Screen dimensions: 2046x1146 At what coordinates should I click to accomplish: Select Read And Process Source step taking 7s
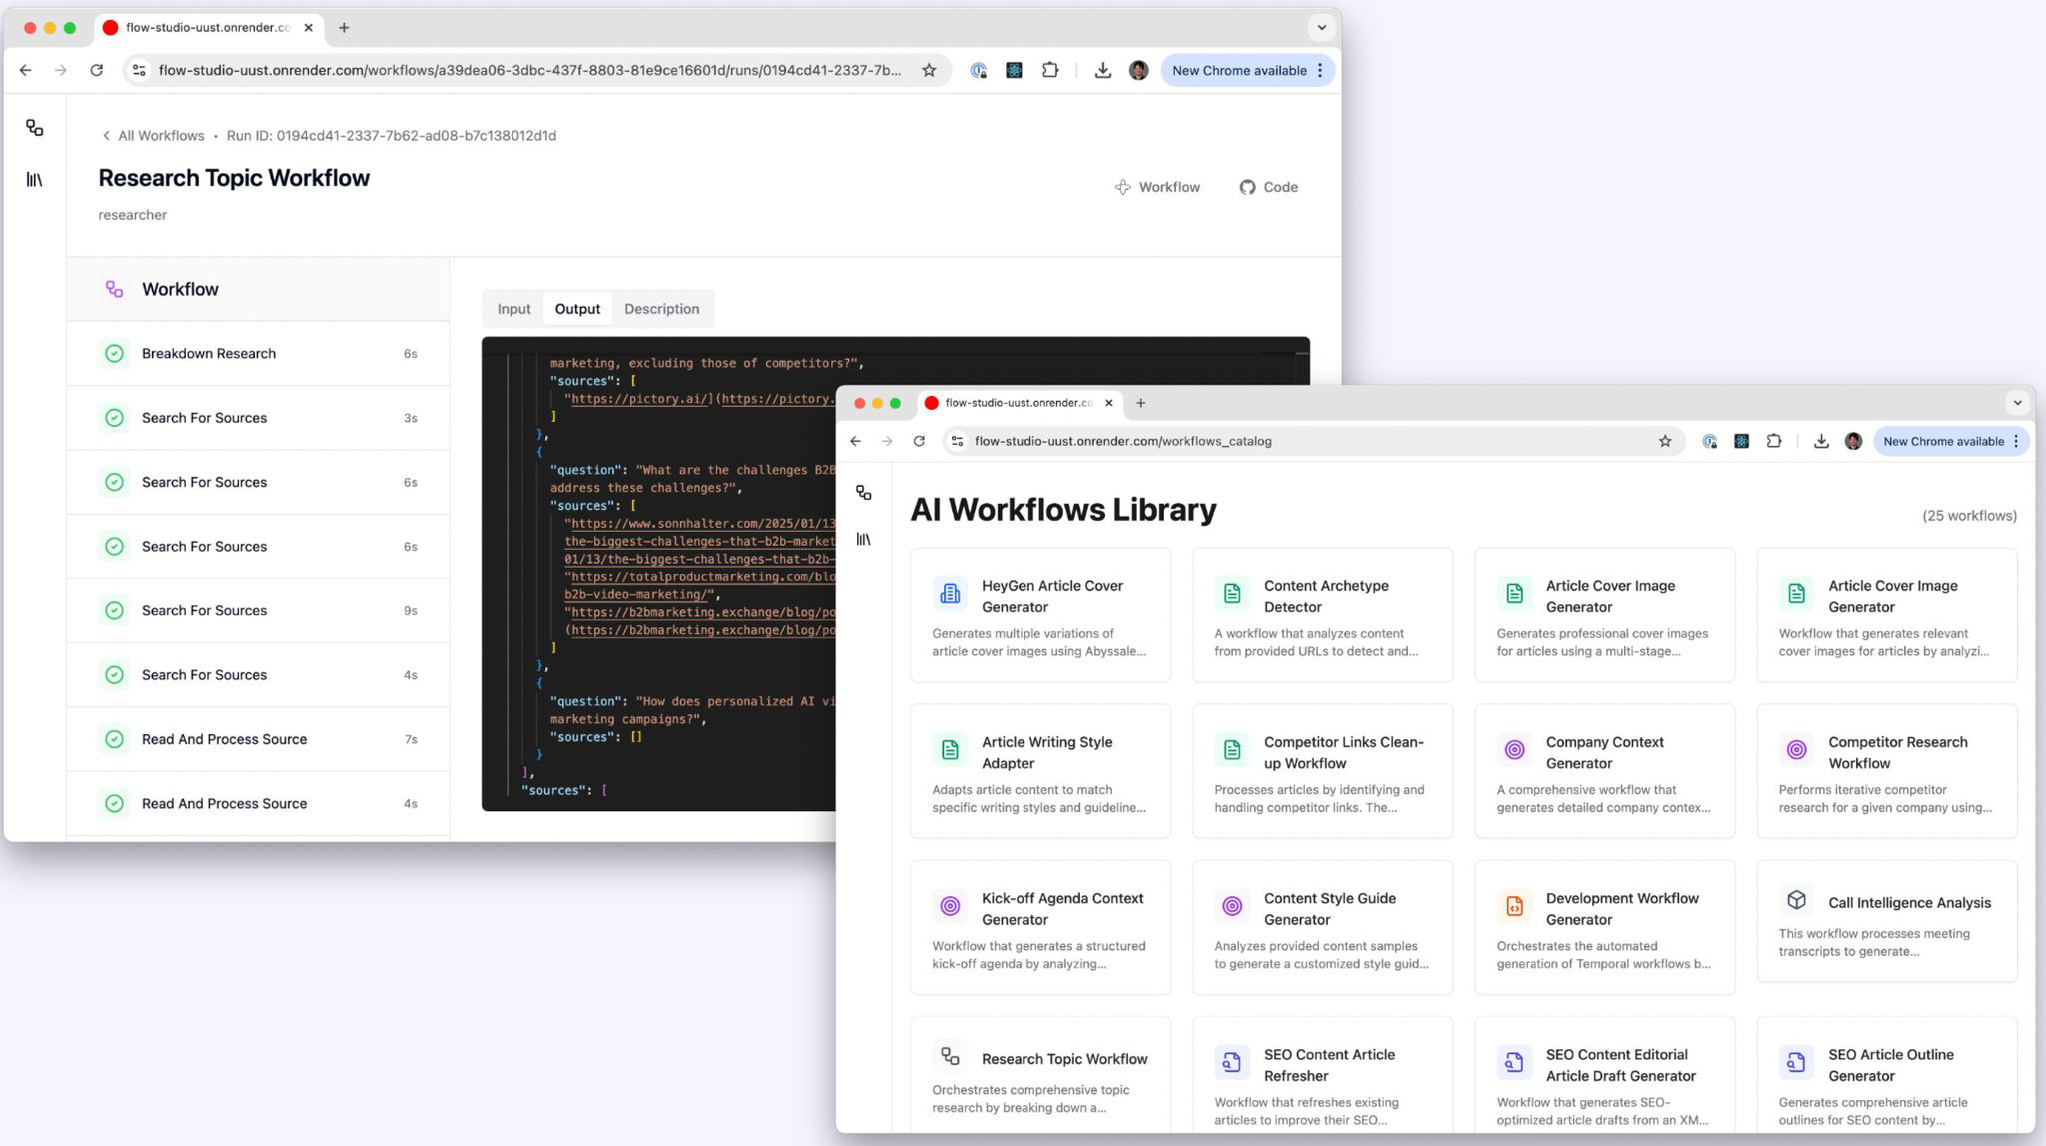[258, 739]
